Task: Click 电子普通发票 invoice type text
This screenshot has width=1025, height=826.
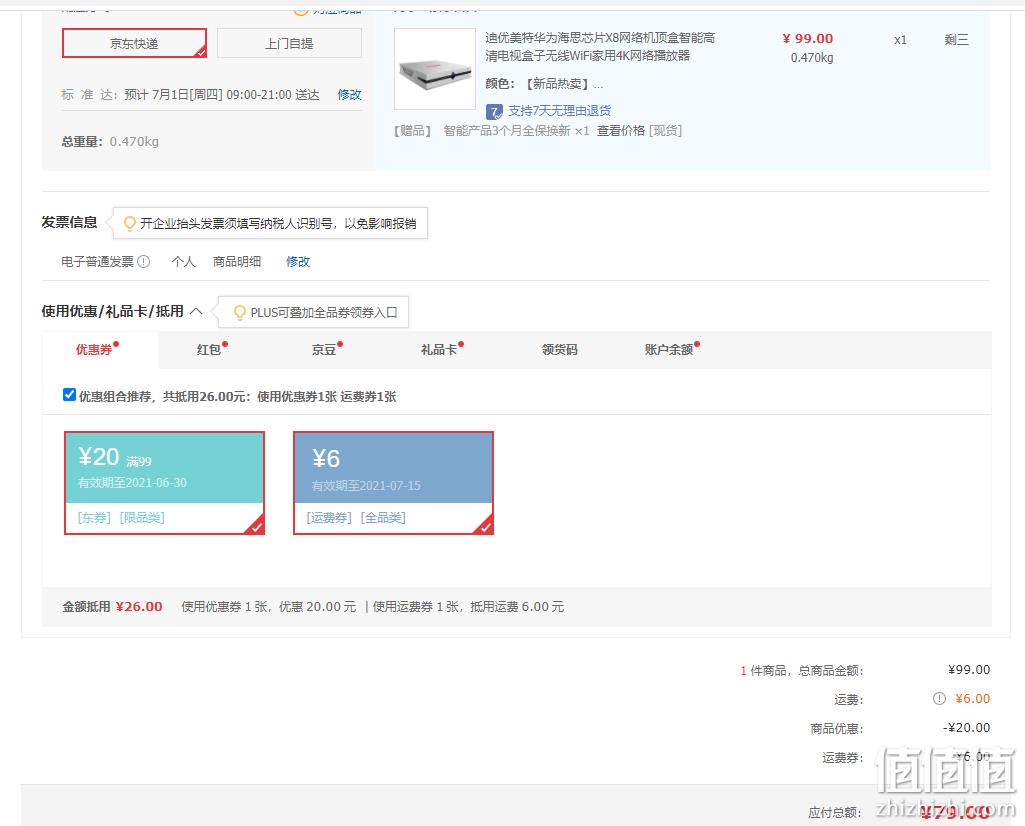Action: (x=97, y=261)
